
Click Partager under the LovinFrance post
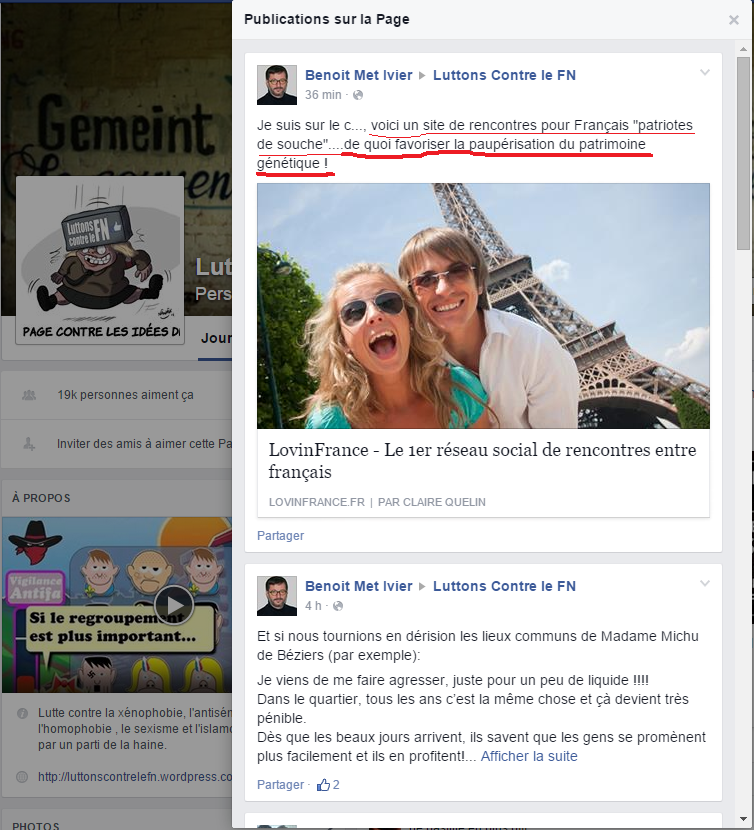coord(280,536)
